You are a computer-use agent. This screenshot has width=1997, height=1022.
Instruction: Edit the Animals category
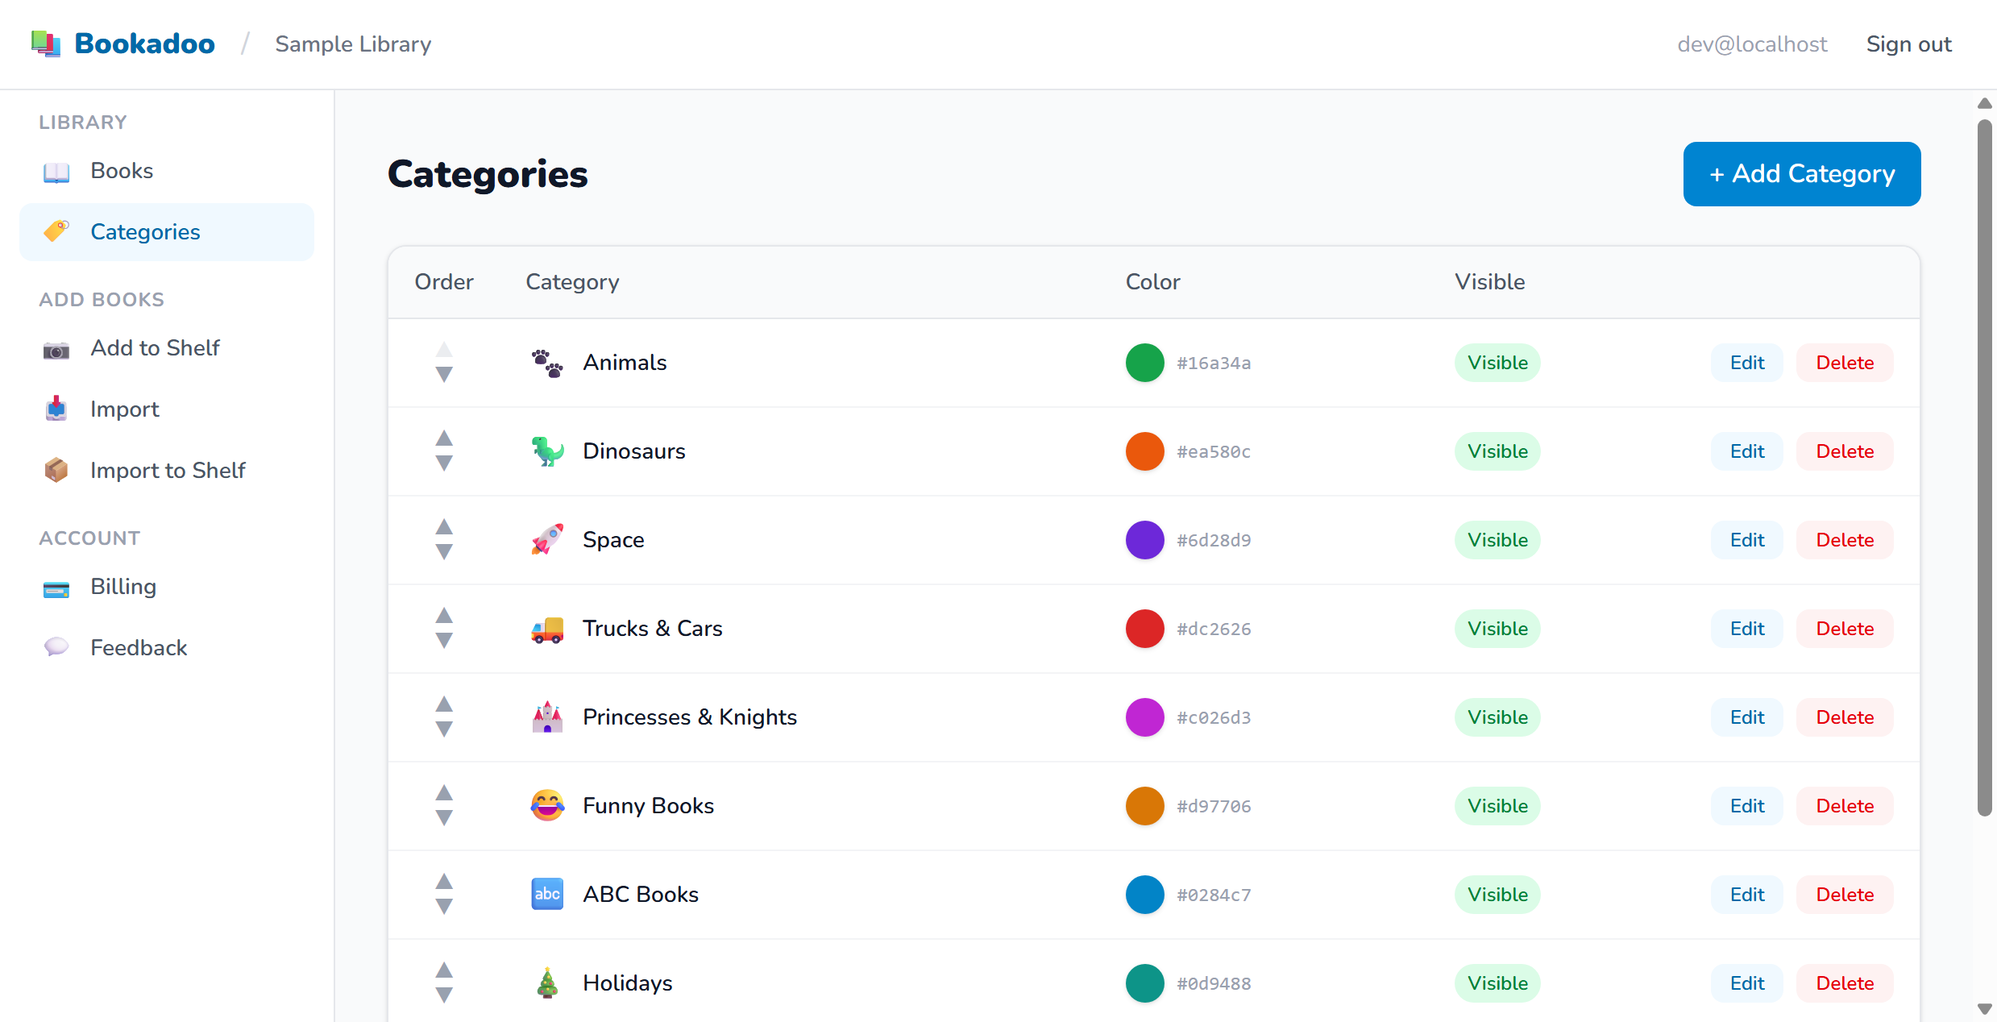tap(1746, 363)
